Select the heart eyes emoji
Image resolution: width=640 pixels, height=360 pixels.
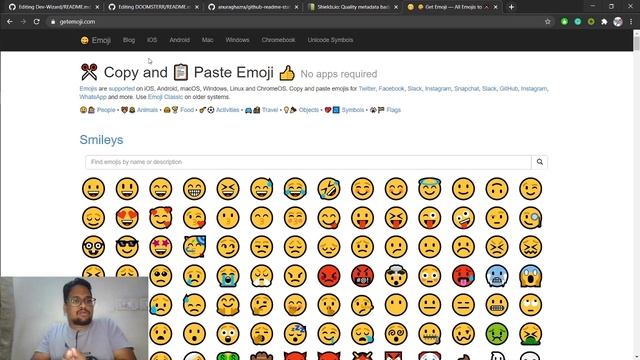tap(127, 218)
